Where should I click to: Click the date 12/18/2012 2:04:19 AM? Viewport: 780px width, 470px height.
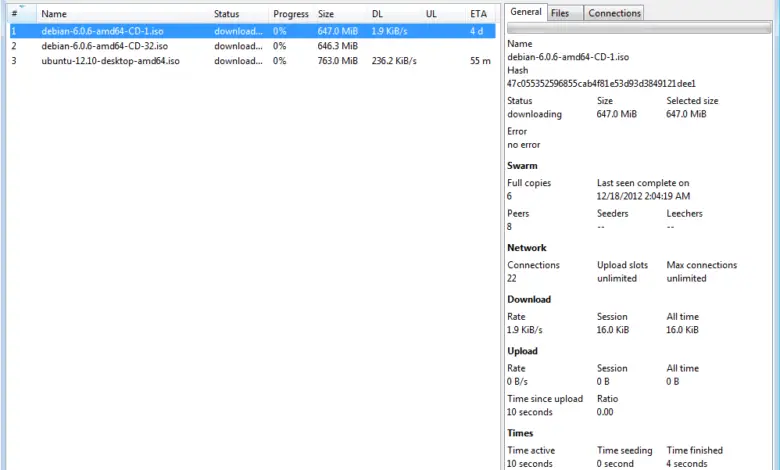[x=643, y=196]
